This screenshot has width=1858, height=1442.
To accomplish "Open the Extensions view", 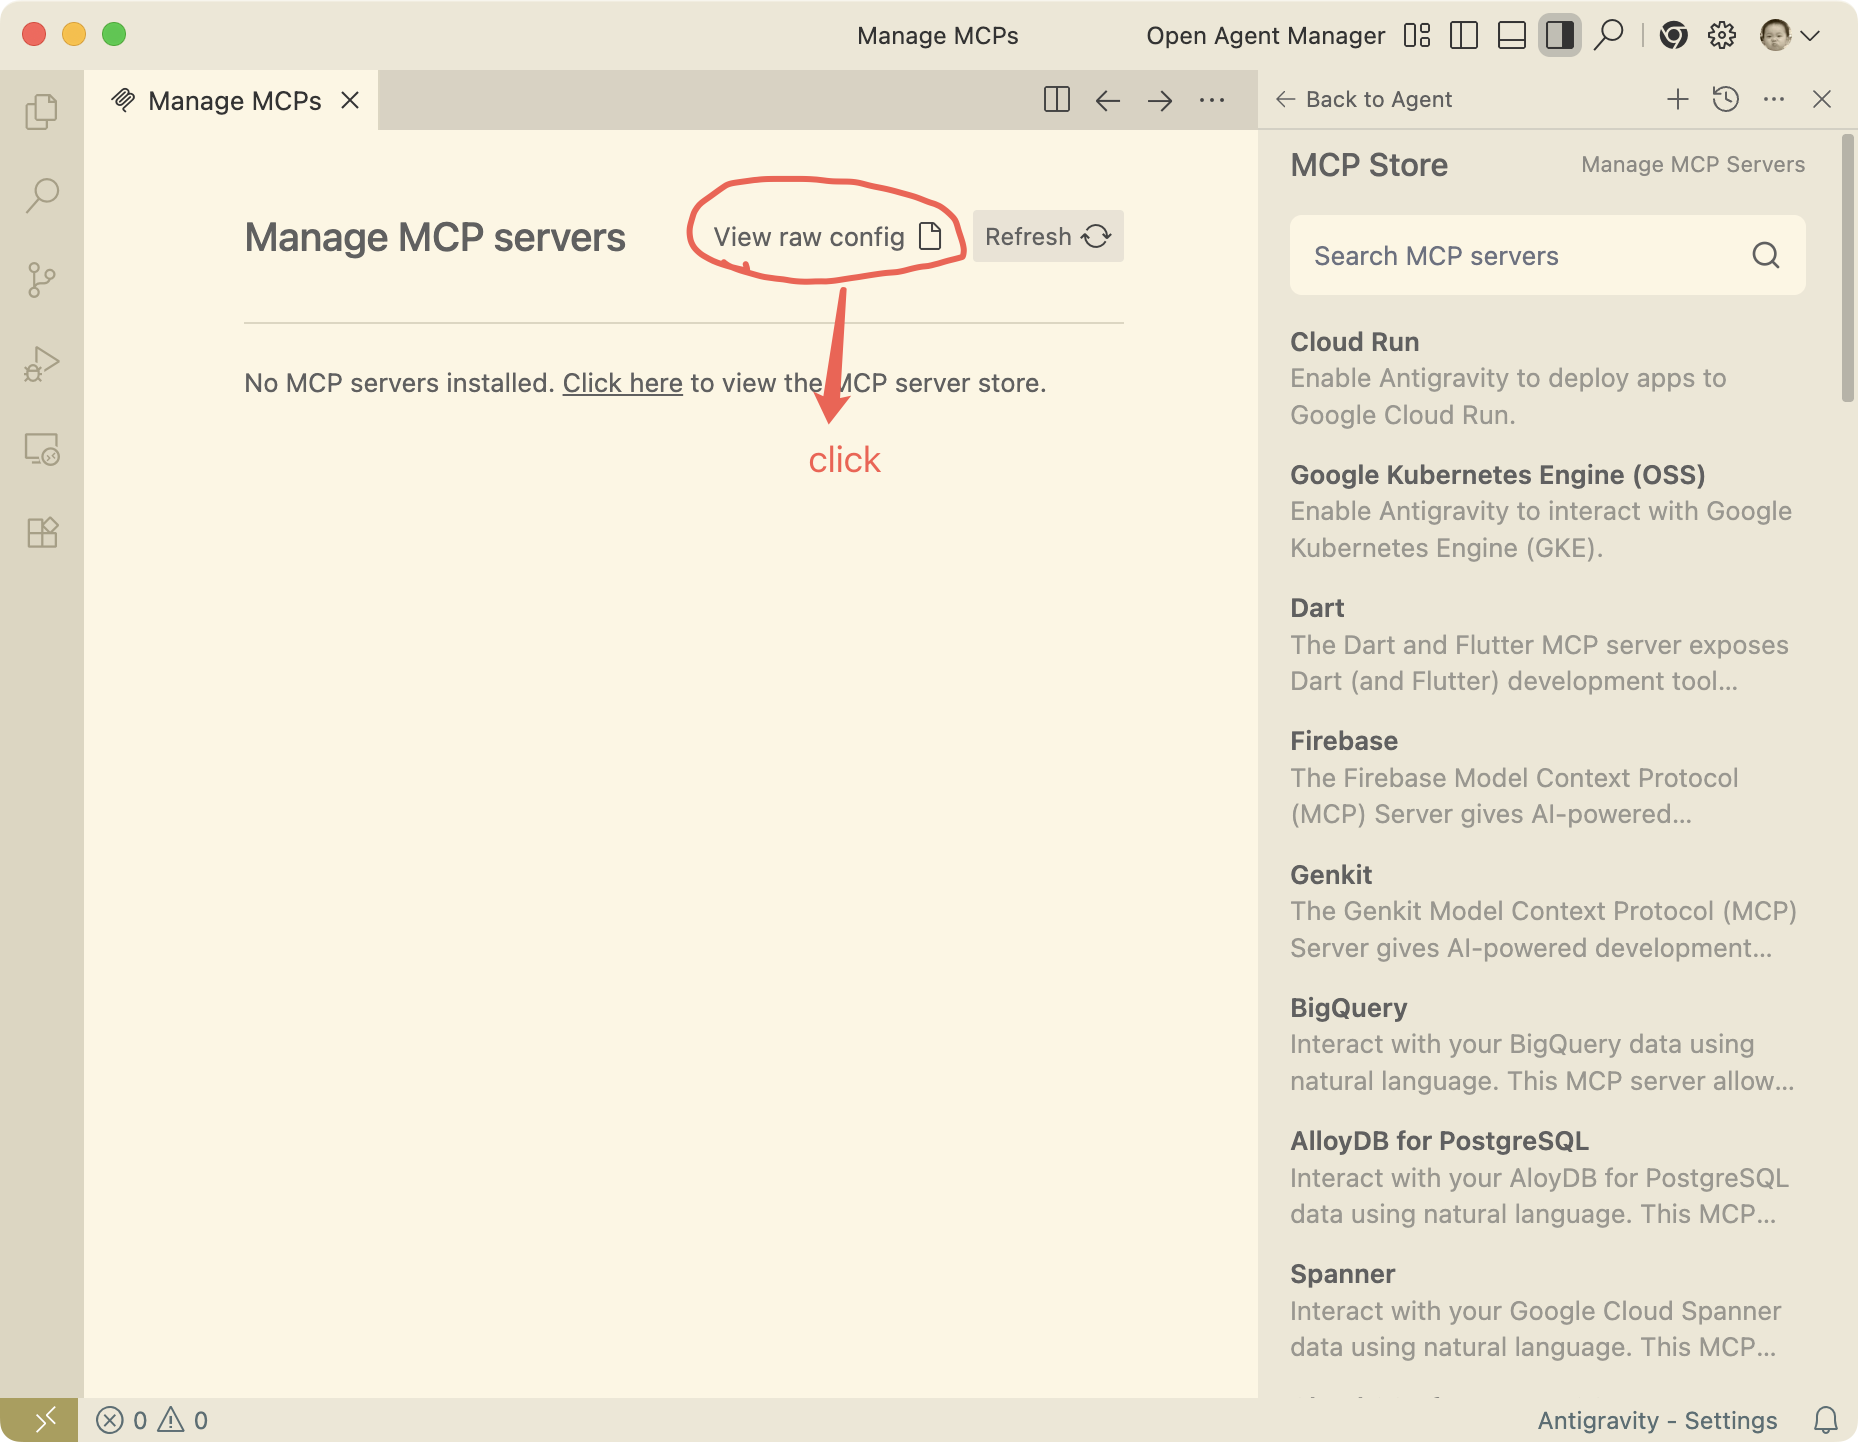I will click(x=42, y=533).
